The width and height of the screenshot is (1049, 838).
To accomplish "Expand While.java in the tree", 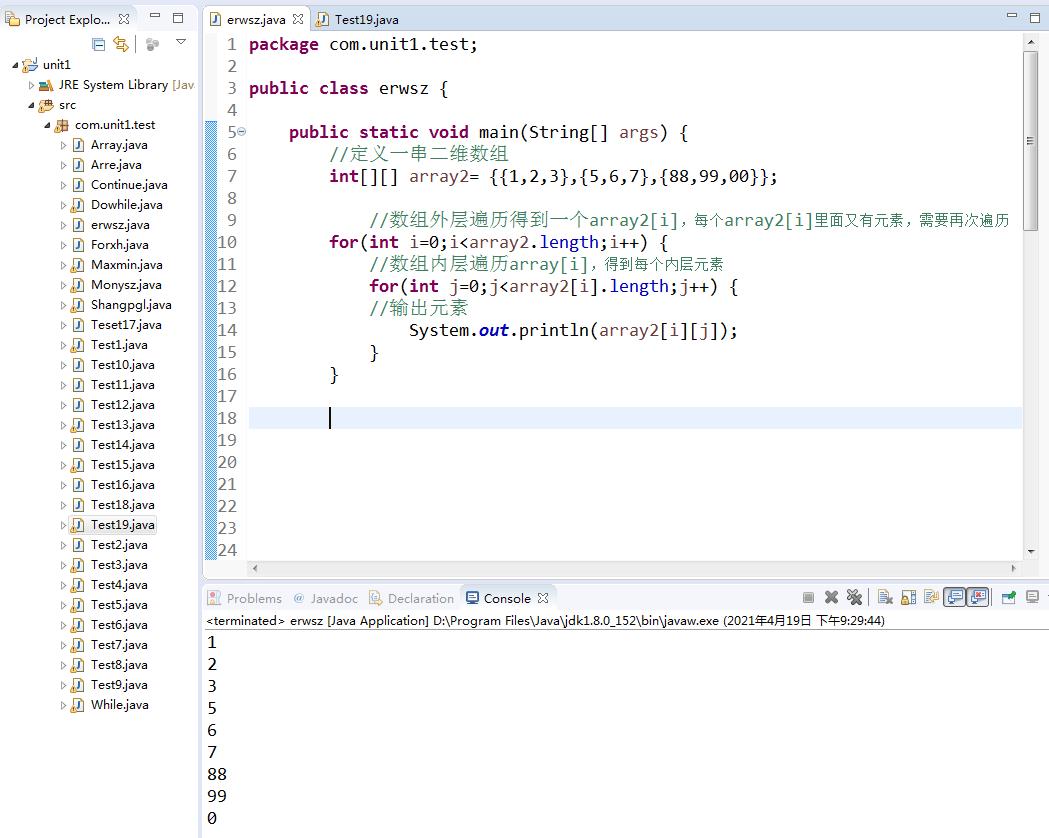I will tap(63, 705).
